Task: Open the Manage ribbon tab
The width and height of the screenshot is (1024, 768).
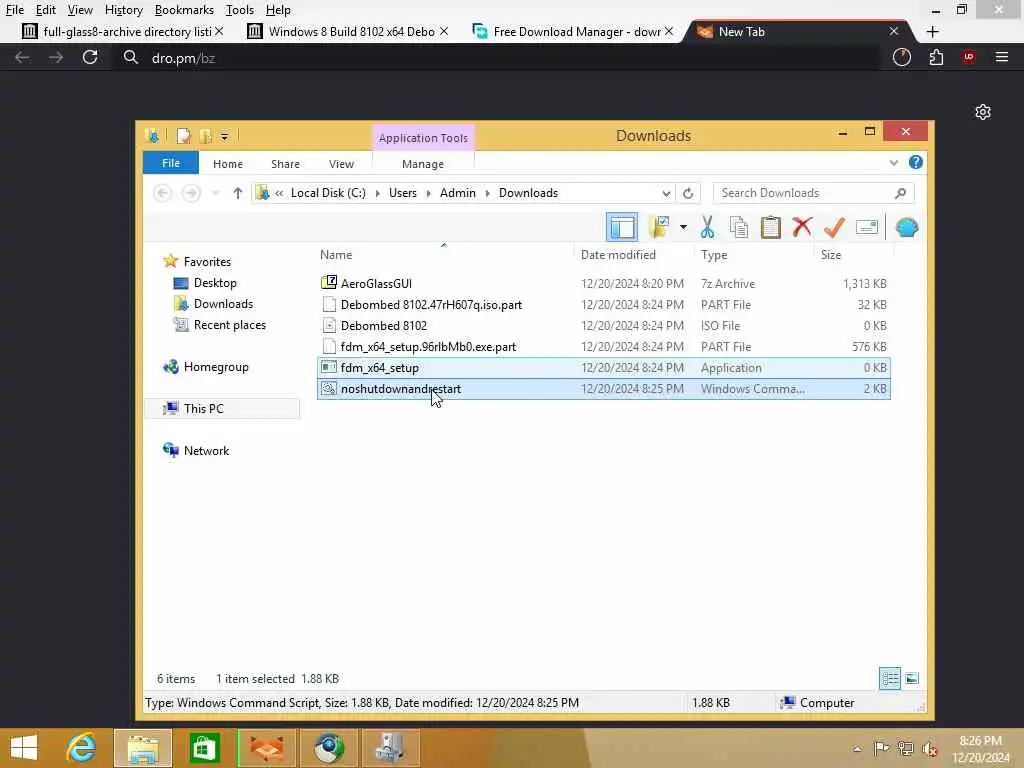Action: pyautogui.click(x=423, y=164)
